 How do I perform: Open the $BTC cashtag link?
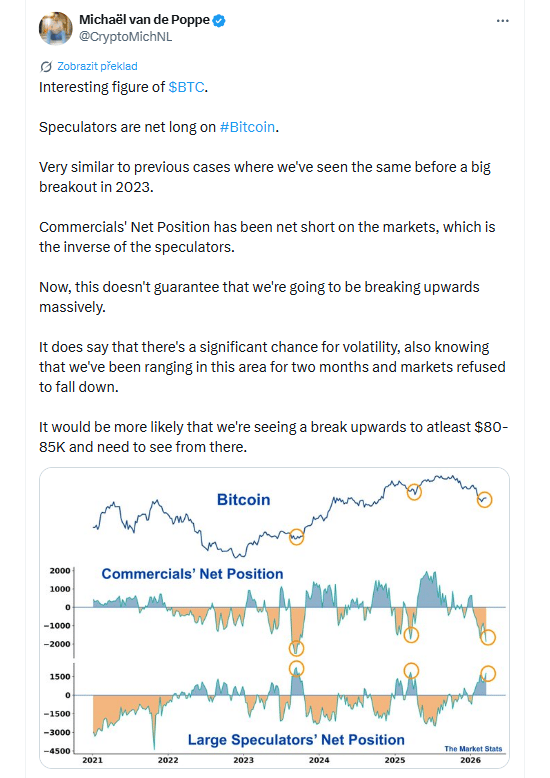tap(186, 87)
